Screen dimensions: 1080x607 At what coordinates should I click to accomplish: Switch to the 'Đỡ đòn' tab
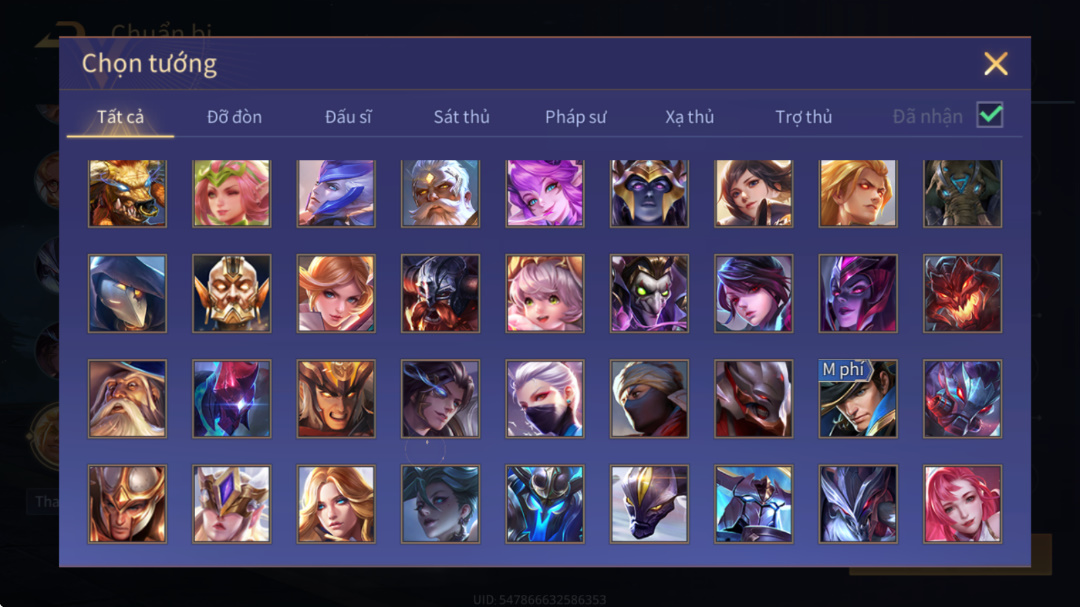pyautogui.click(x=234, y=117)
